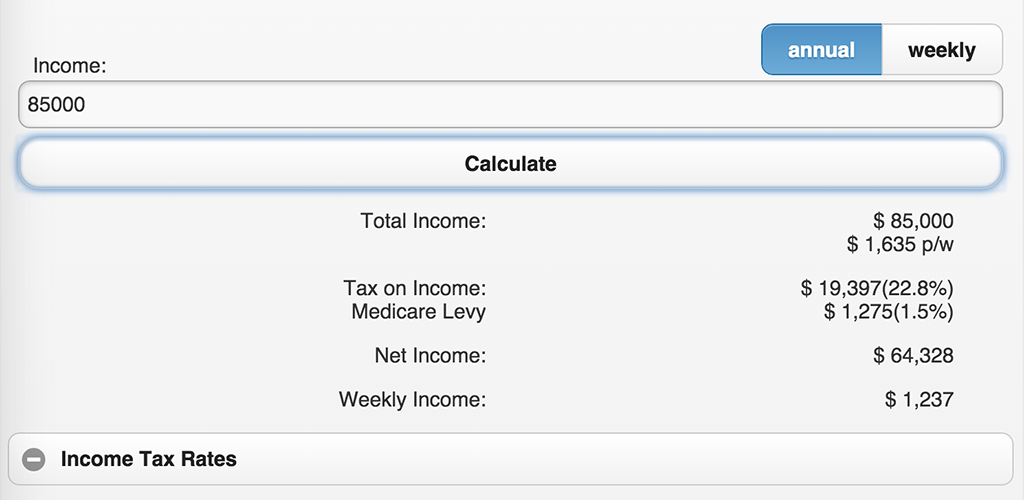
Task: Click the $ 1,635 p/w amount
Action: point(900,243)
